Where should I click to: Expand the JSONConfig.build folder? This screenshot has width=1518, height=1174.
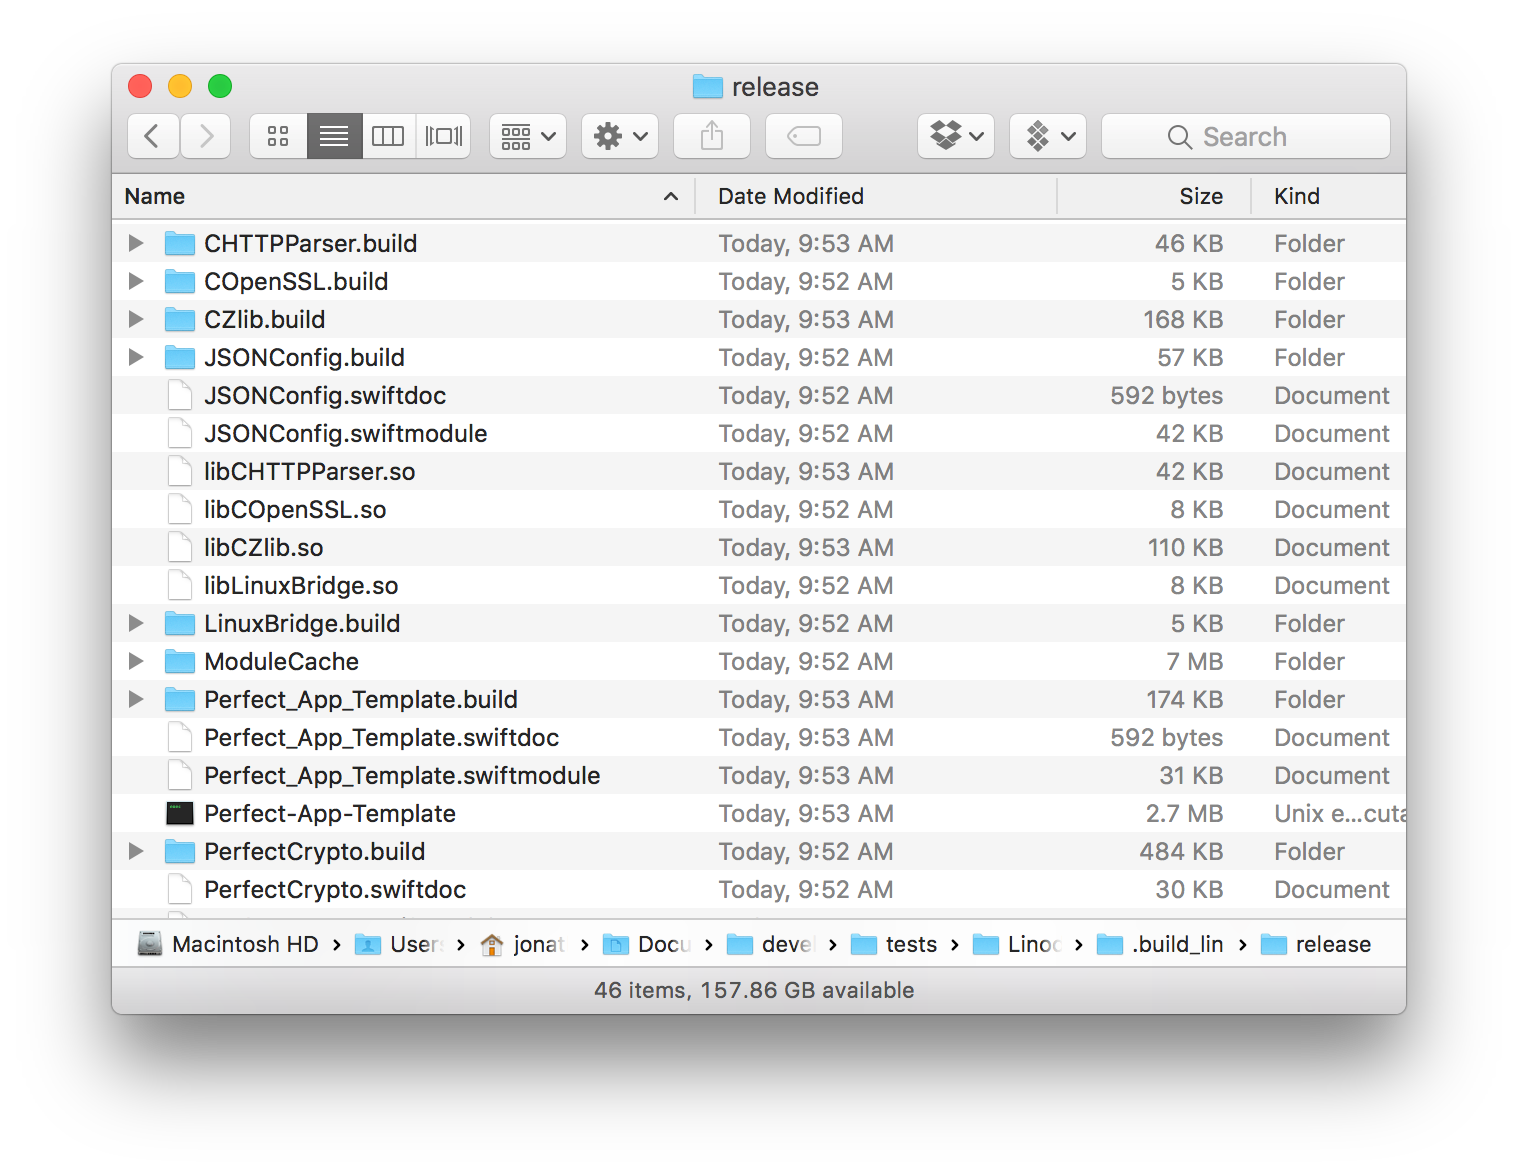pyautogui.click(x=136, y=357)
